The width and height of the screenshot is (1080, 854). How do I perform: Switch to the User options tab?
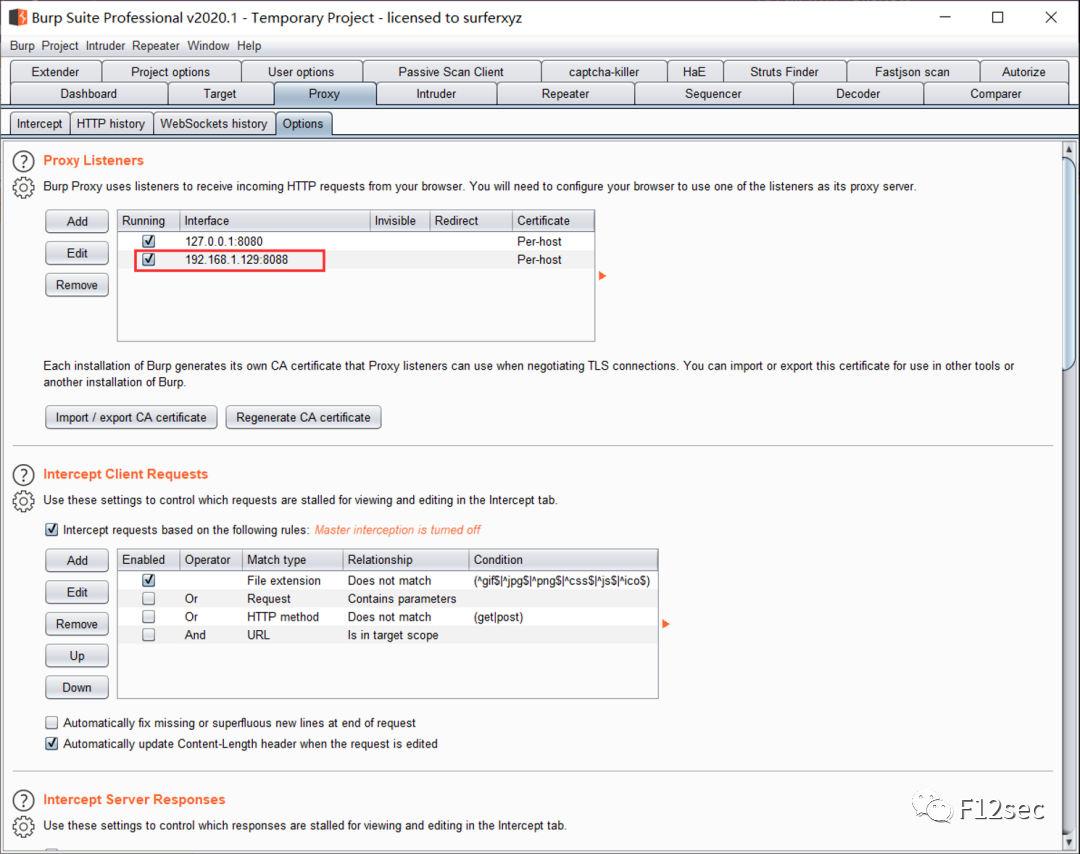pyautogui.click(x=301, y=72)
